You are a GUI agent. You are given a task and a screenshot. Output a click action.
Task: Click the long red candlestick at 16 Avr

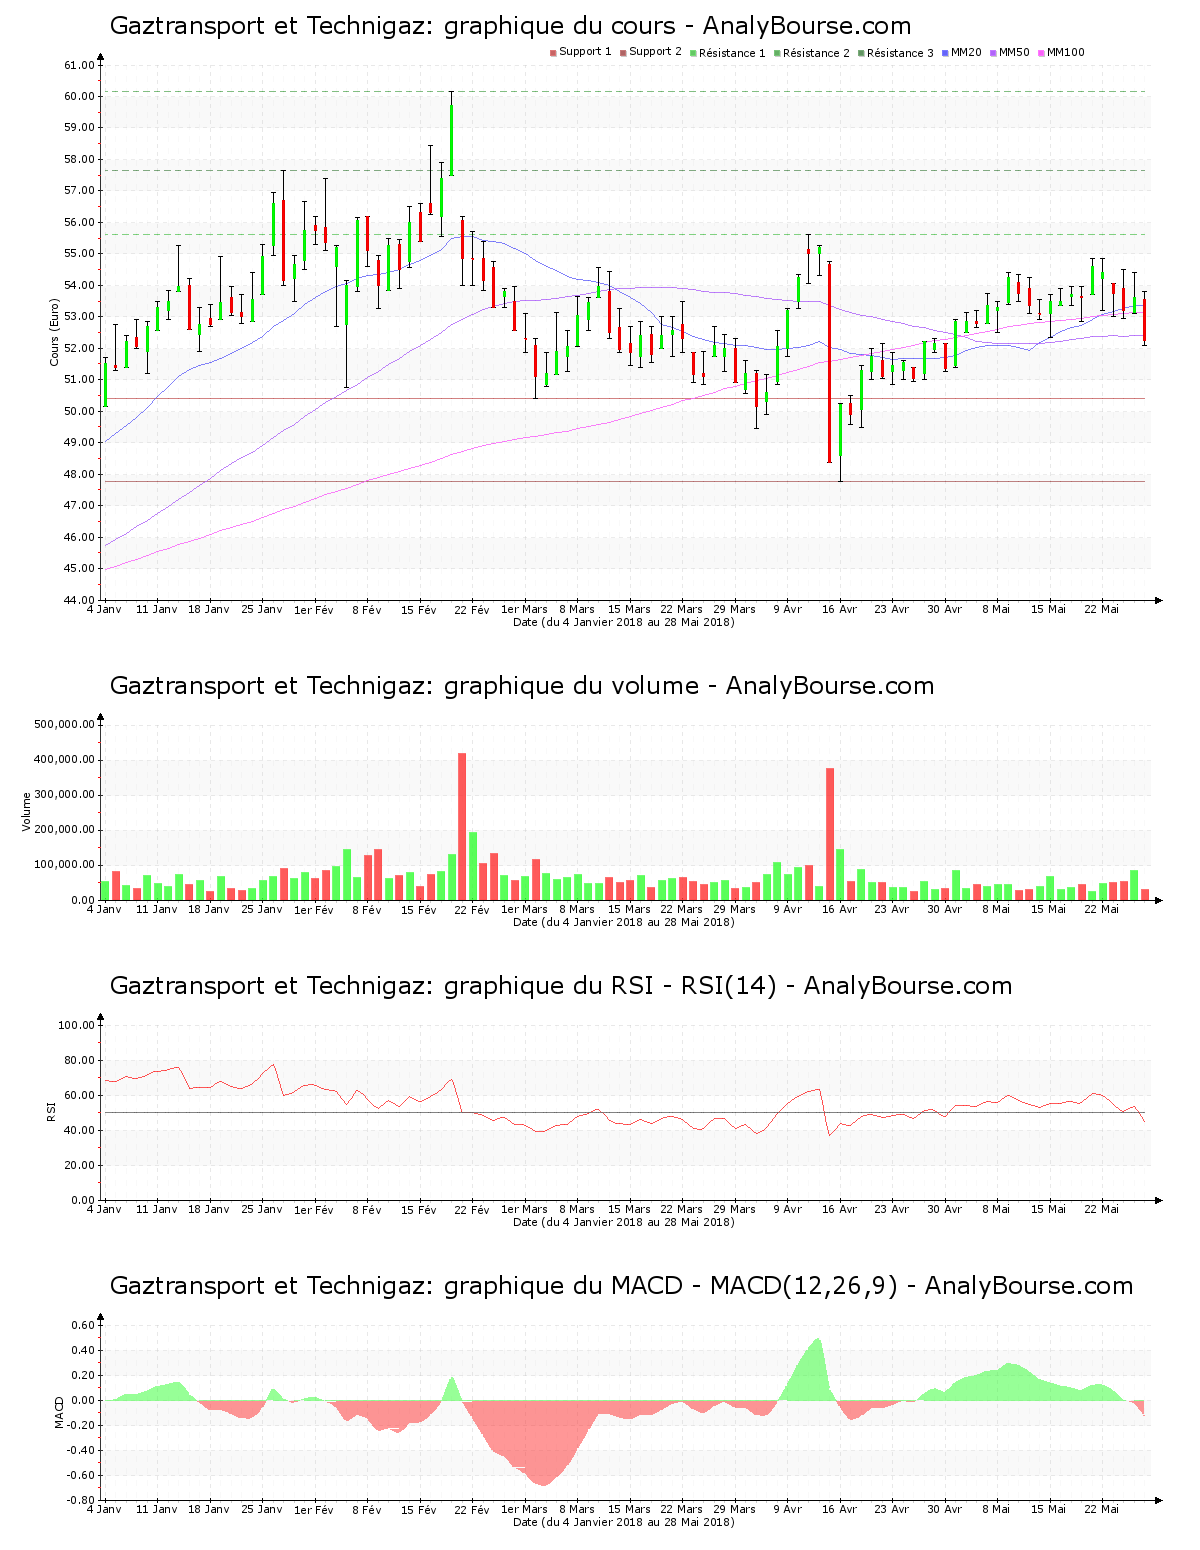click(x=830, y=362)
